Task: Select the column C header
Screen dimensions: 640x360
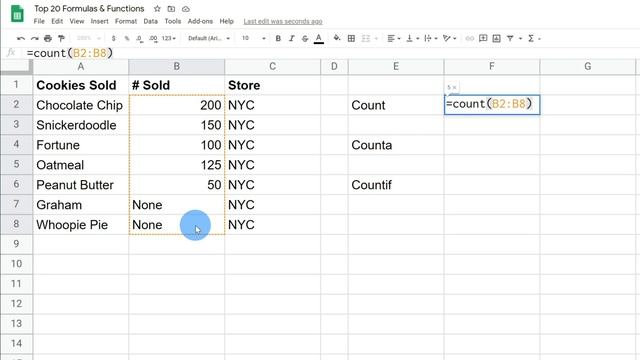Action: [272, 67]
